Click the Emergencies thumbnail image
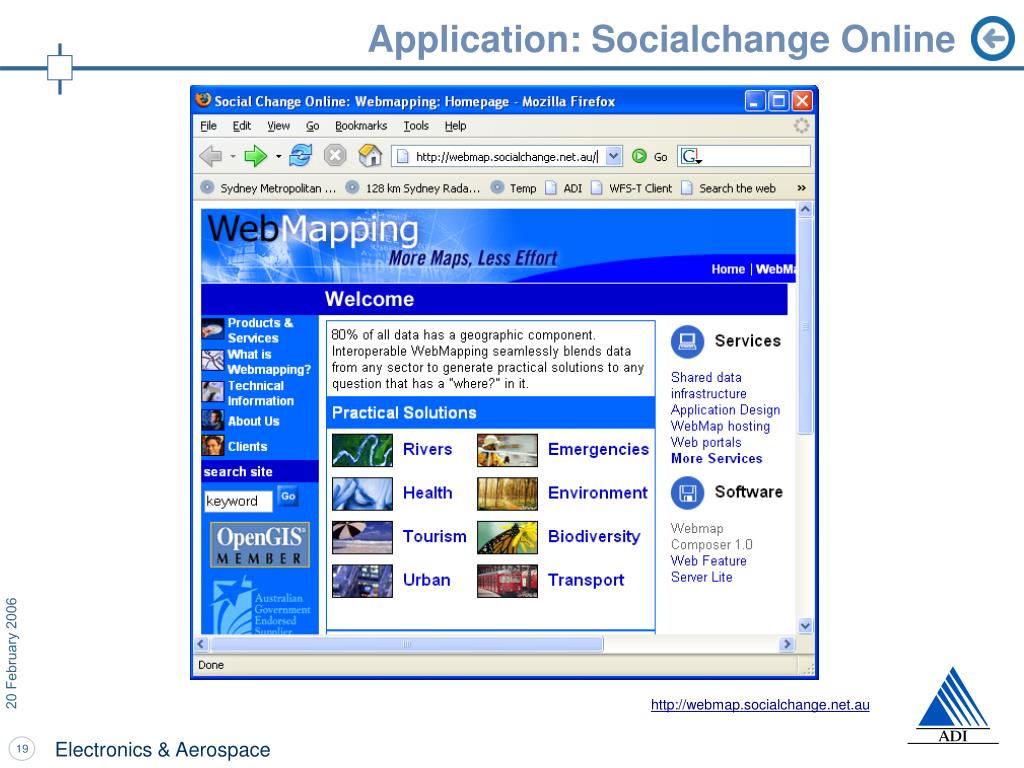This screenshot has width=1024, height=768. 507,450
